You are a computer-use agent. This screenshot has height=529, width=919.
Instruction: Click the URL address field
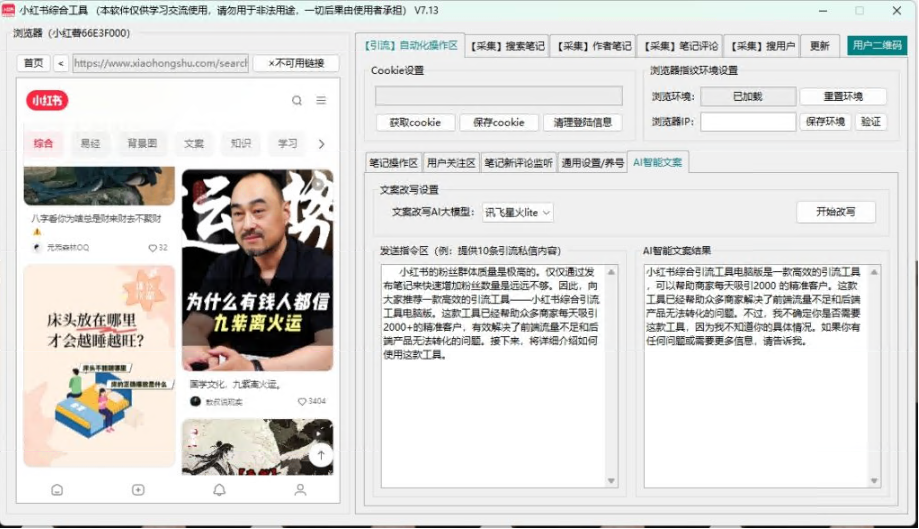tap(161, 63)
